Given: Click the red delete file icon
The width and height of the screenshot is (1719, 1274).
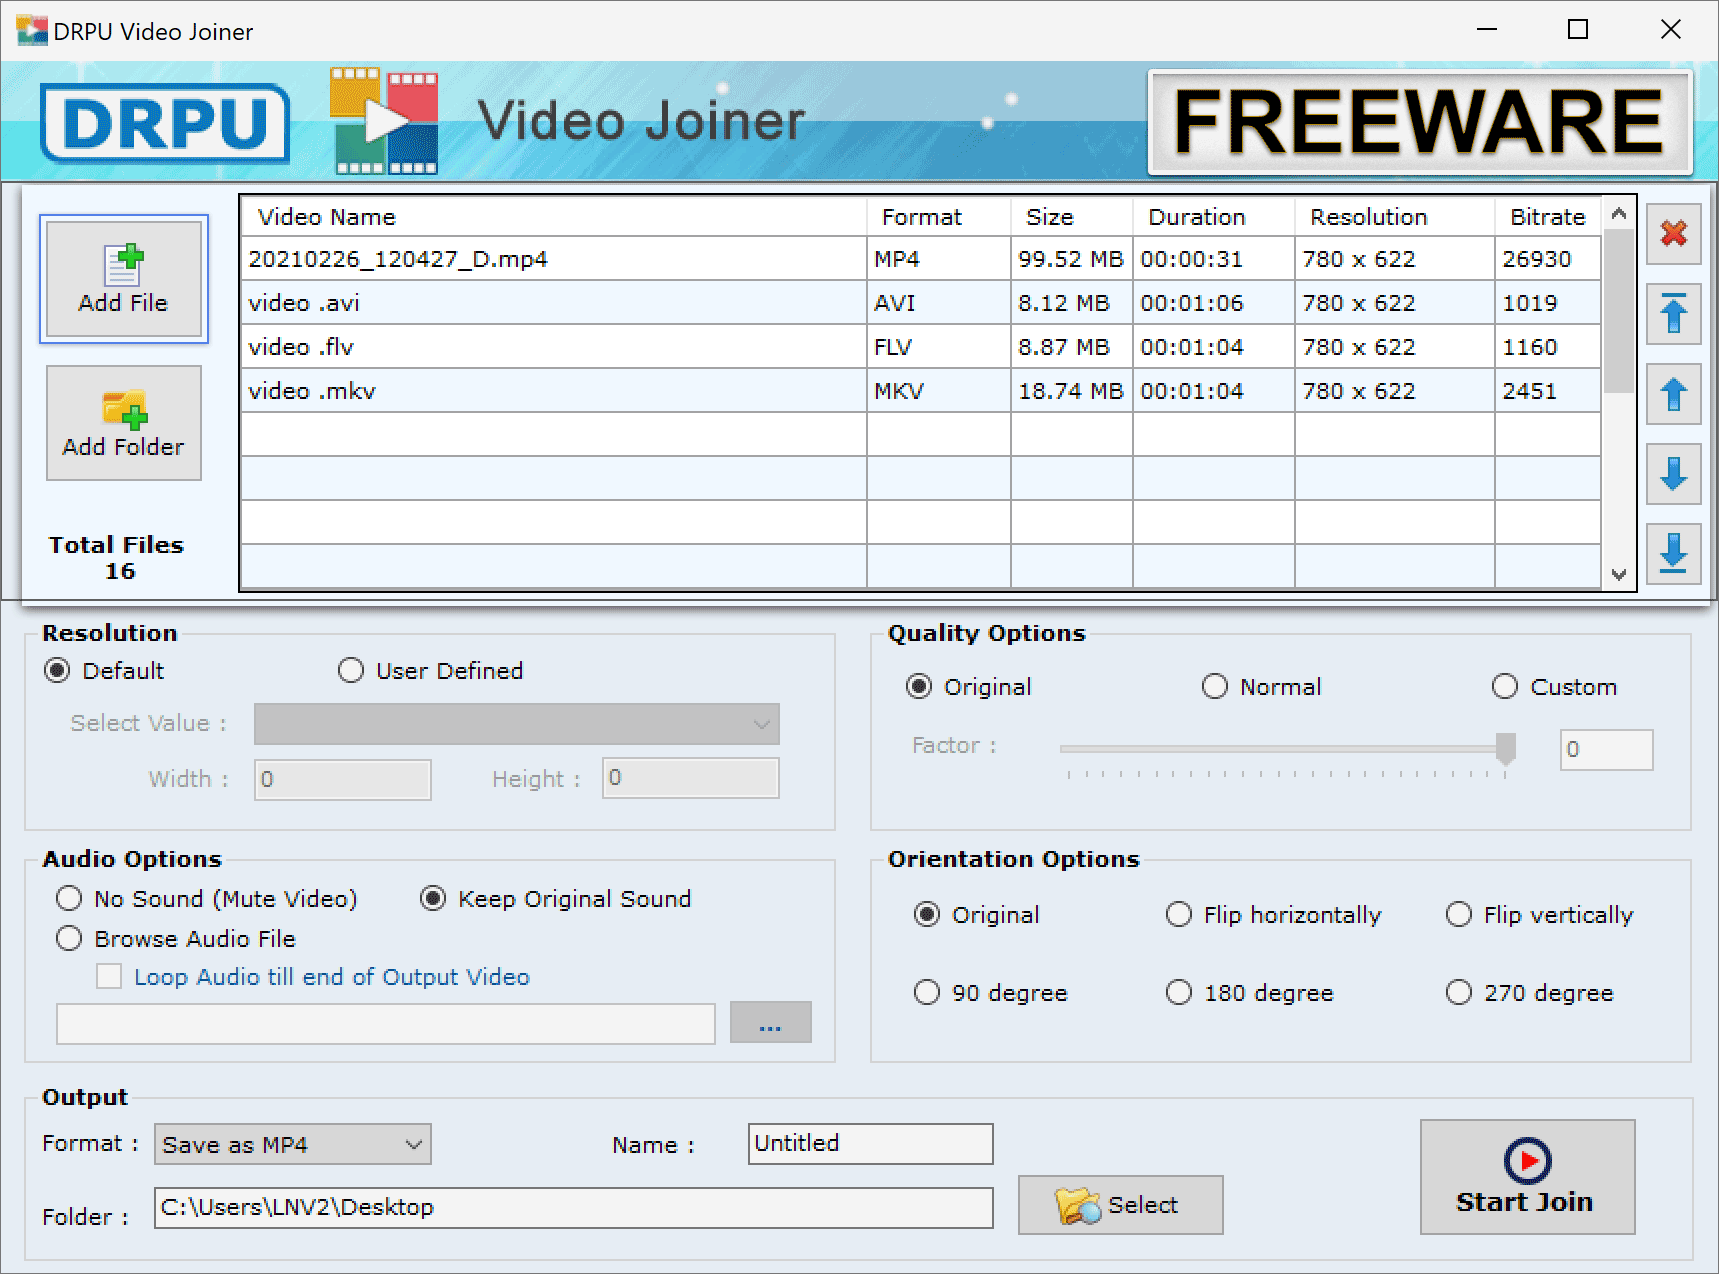Looking at the screenshot, I should (x=1673, y=234).
